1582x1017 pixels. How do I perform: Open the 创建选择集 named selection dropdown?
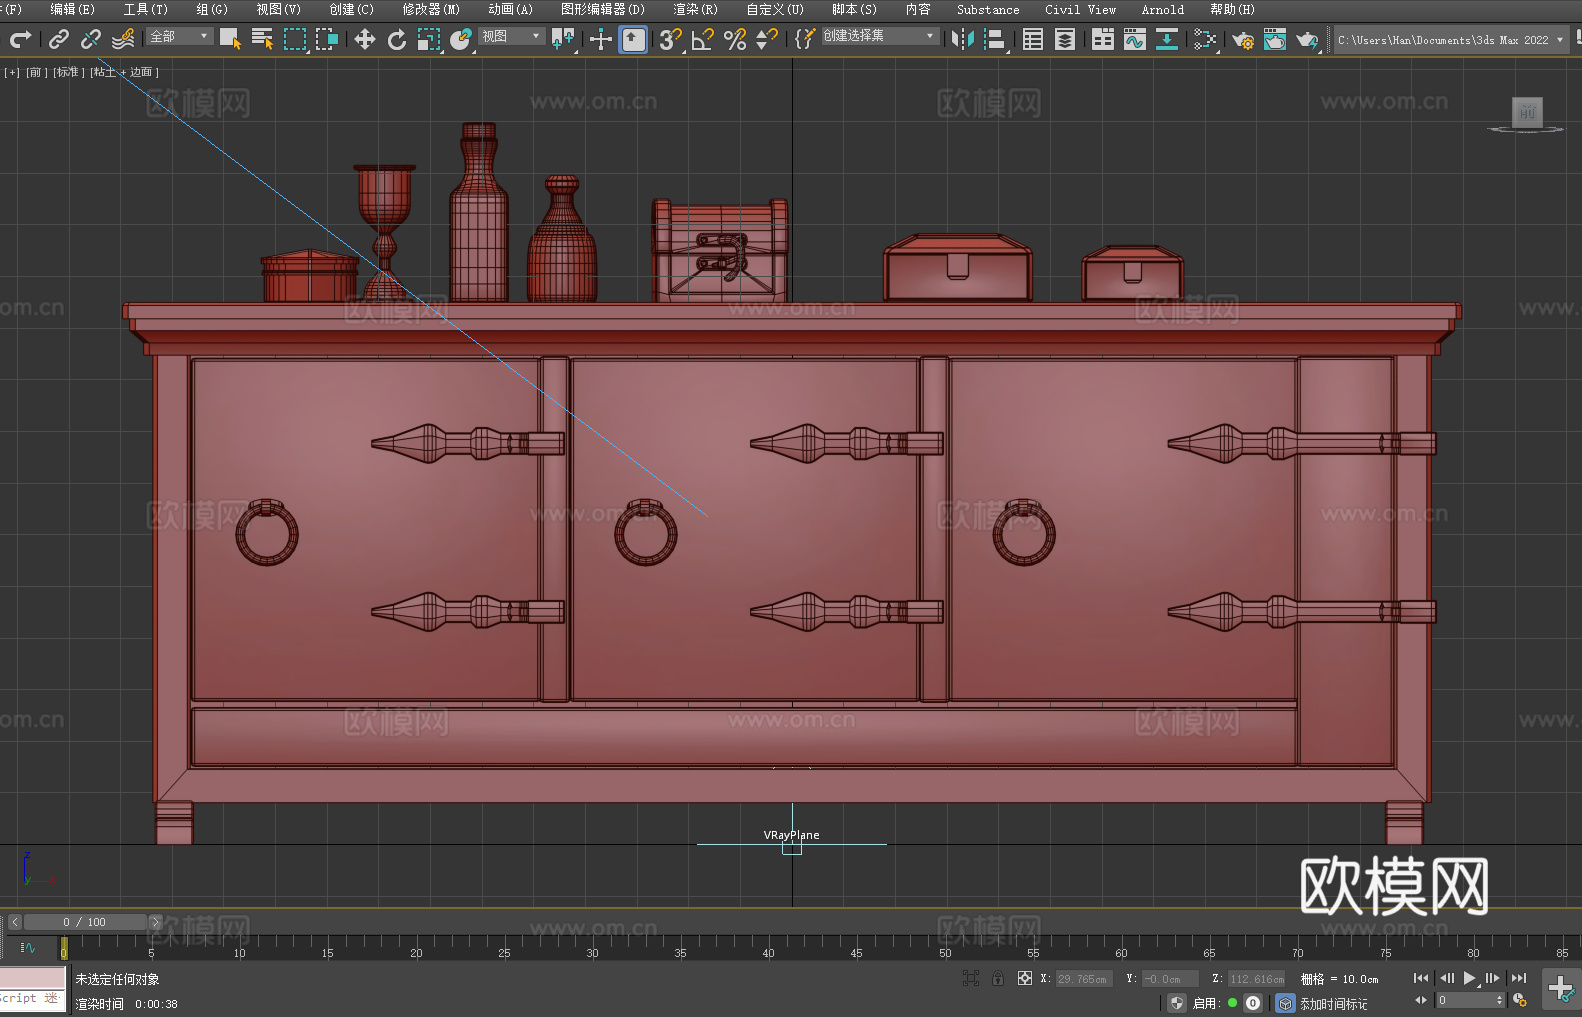coord(880,36)
